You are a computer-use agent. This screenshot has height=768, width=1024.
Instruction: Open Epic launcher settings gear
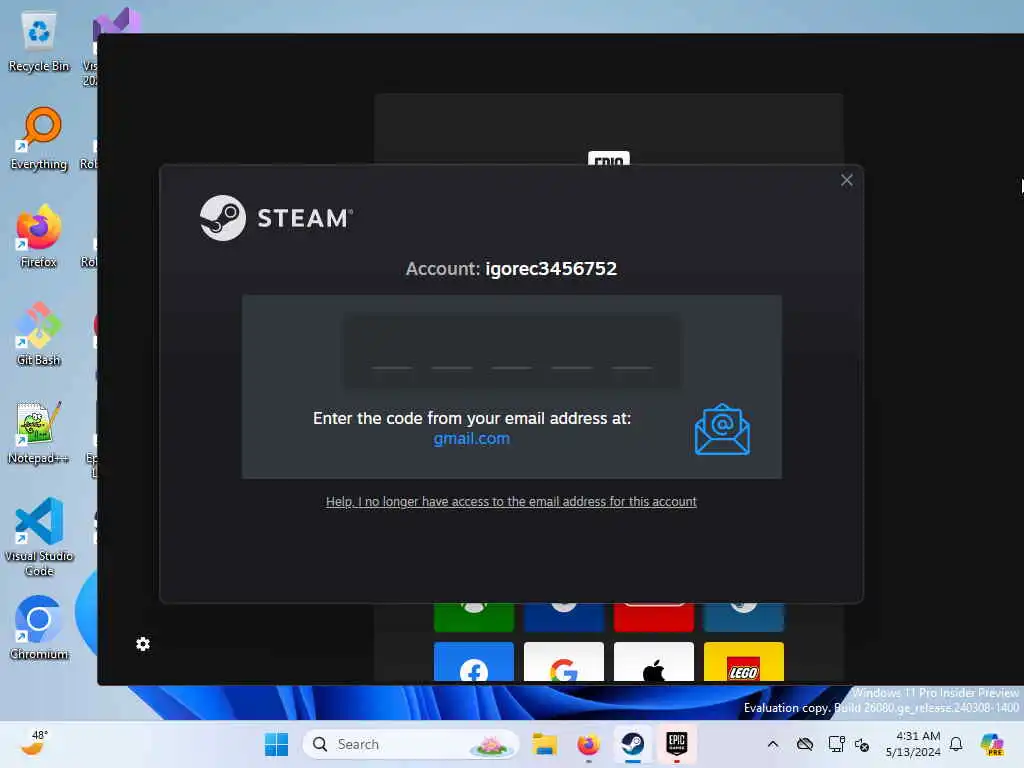click(x=143, y=645)
